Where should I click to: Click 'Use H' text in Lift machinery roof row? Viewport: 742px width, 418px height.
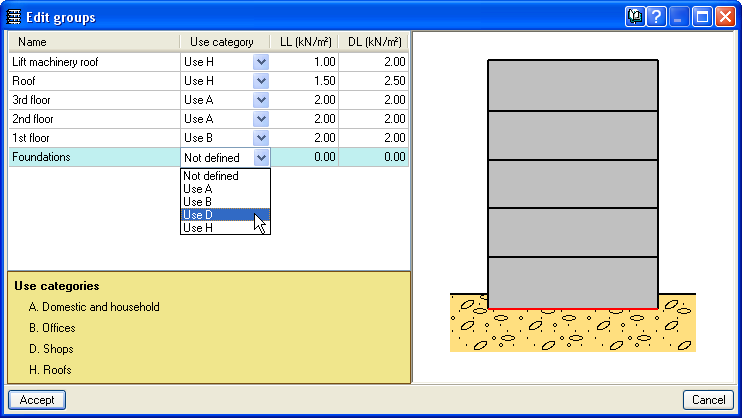coord(199,62)
